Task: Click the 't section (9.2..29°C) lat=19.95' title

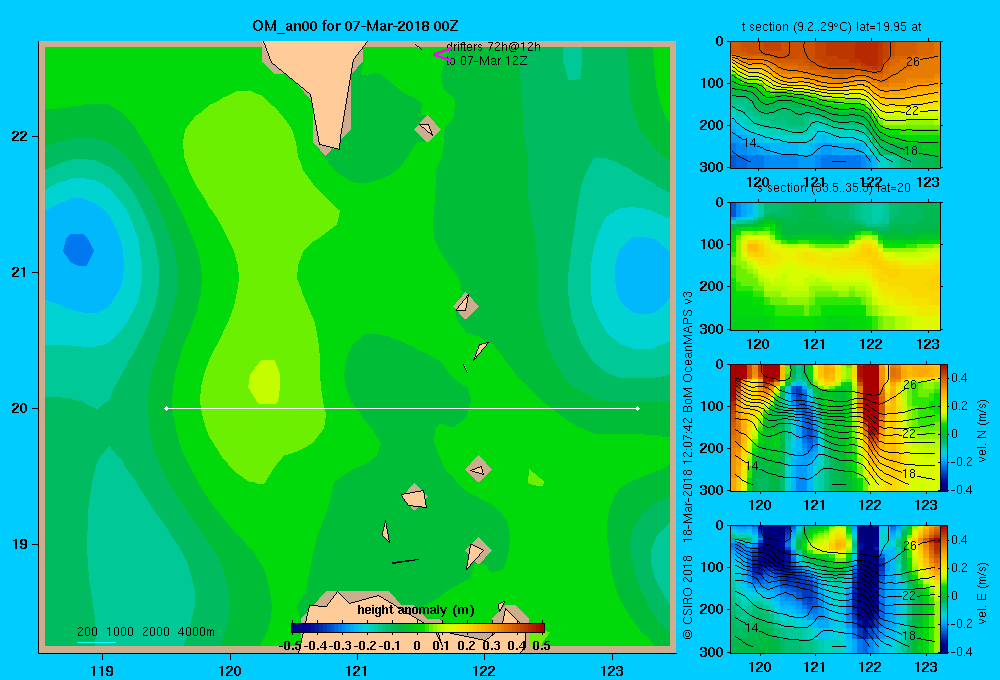Action: tap(831, 27)
